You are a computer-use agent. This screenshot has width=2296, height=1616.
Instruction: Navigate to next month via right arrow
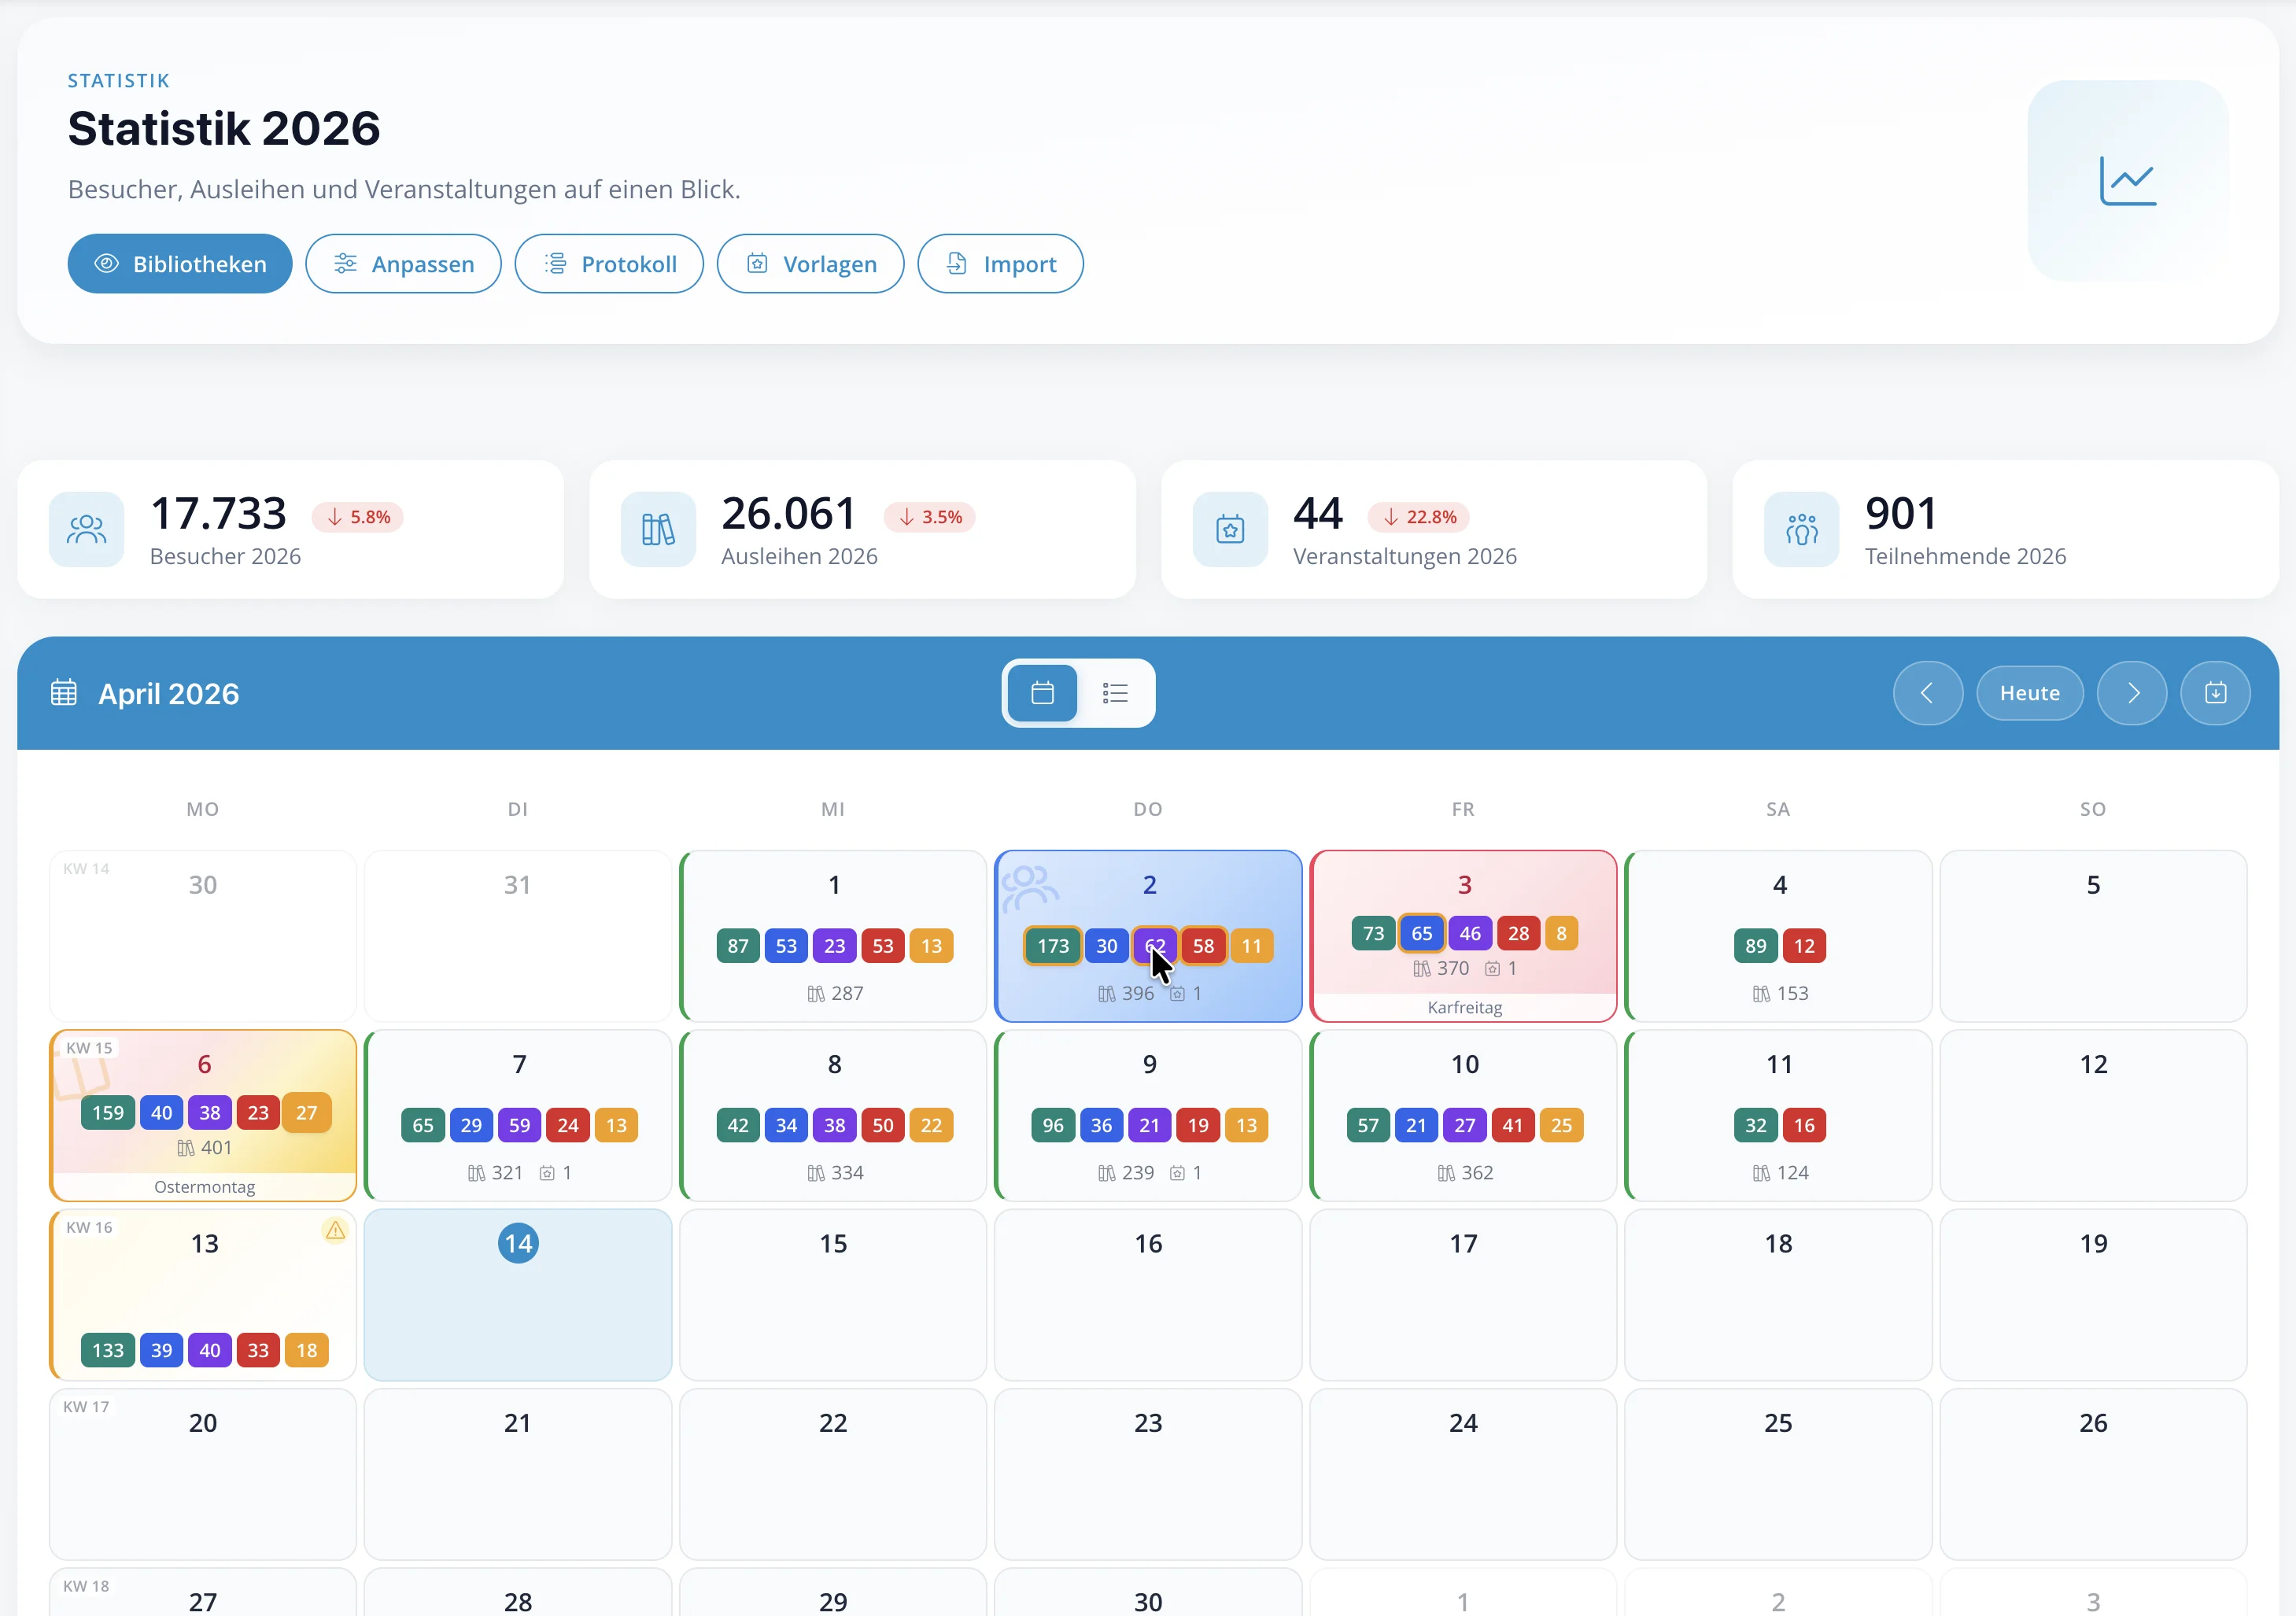tap(2132, 693)
